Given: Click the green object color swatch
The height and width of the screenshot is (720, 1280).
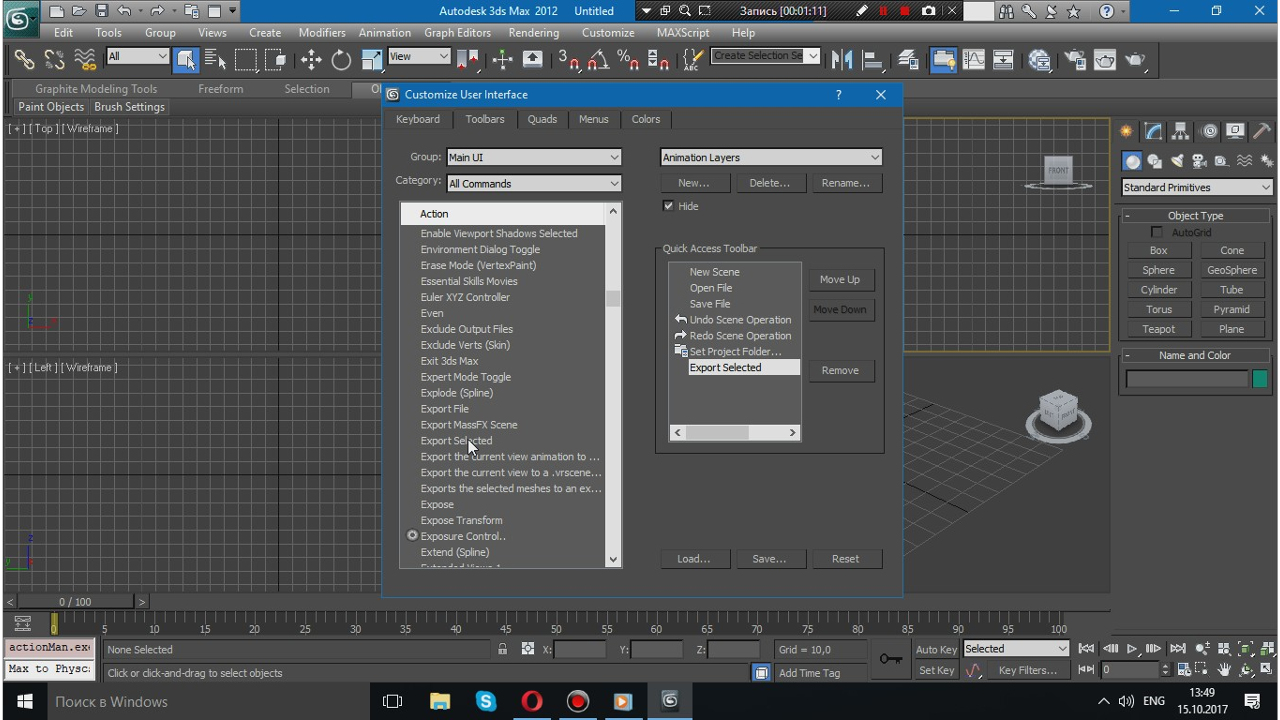Looking at the screenshot, I should point(1259,378).
